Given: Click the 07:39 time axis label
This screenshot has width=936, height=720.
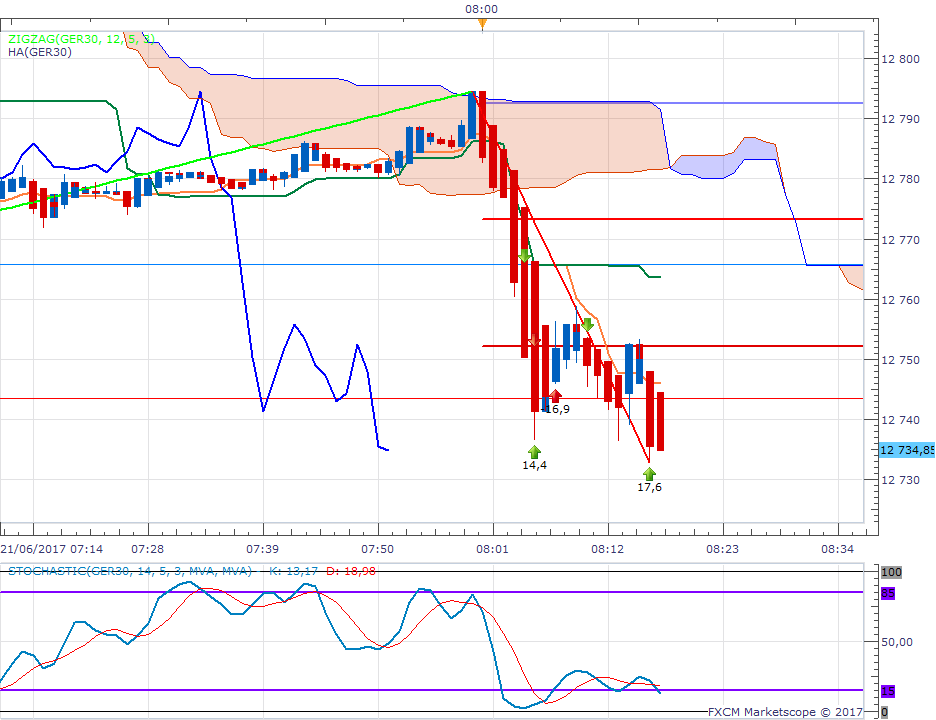Looking at the screenshot, I should [263, 549].
